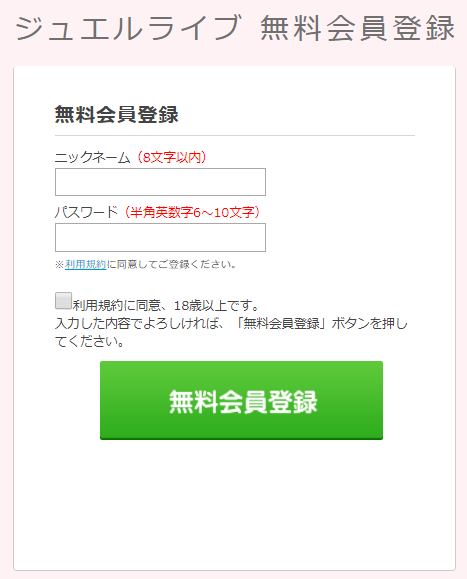Click the 入力した内容でよろしければ instruction text
Viewport: 467px width, 579px height.
139,323
